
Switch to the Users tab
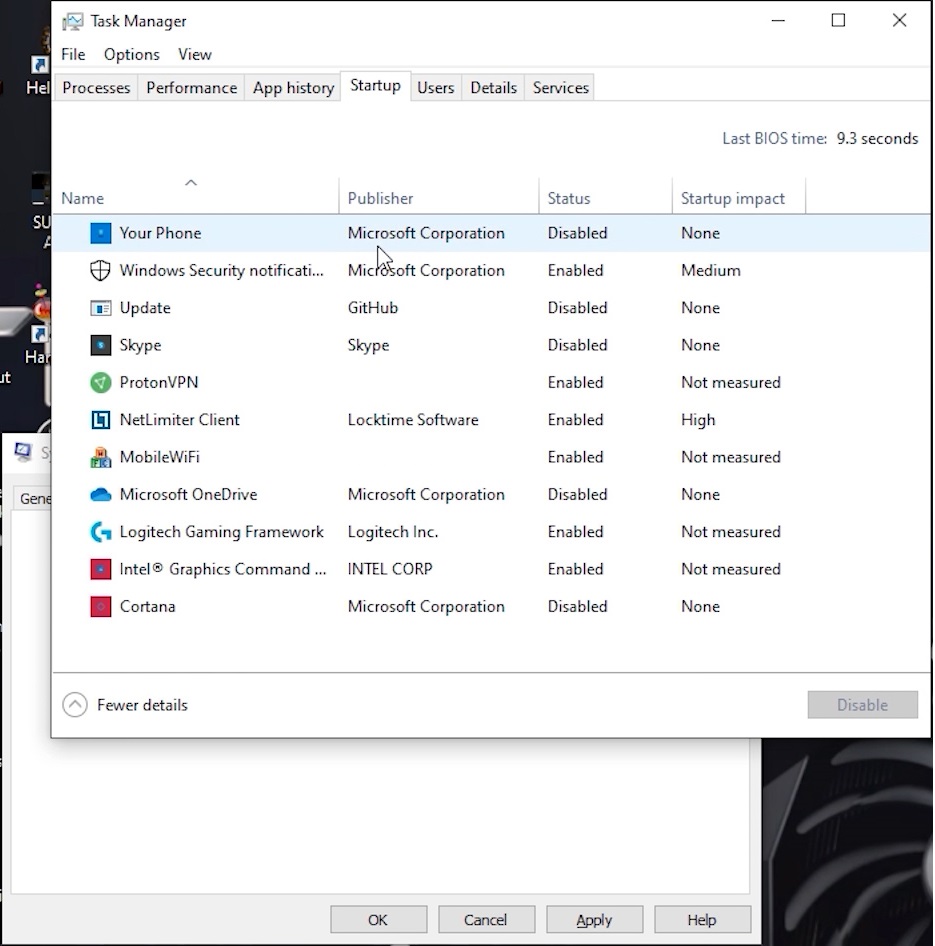[x=436, y=88]
